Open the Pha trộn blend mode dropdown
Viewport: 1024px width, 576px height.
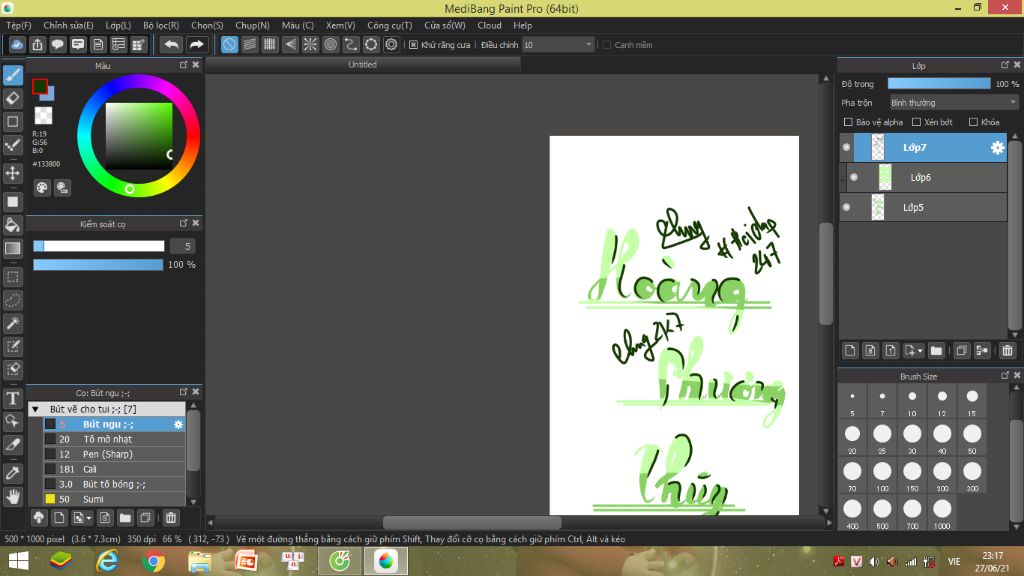(953, 103)
